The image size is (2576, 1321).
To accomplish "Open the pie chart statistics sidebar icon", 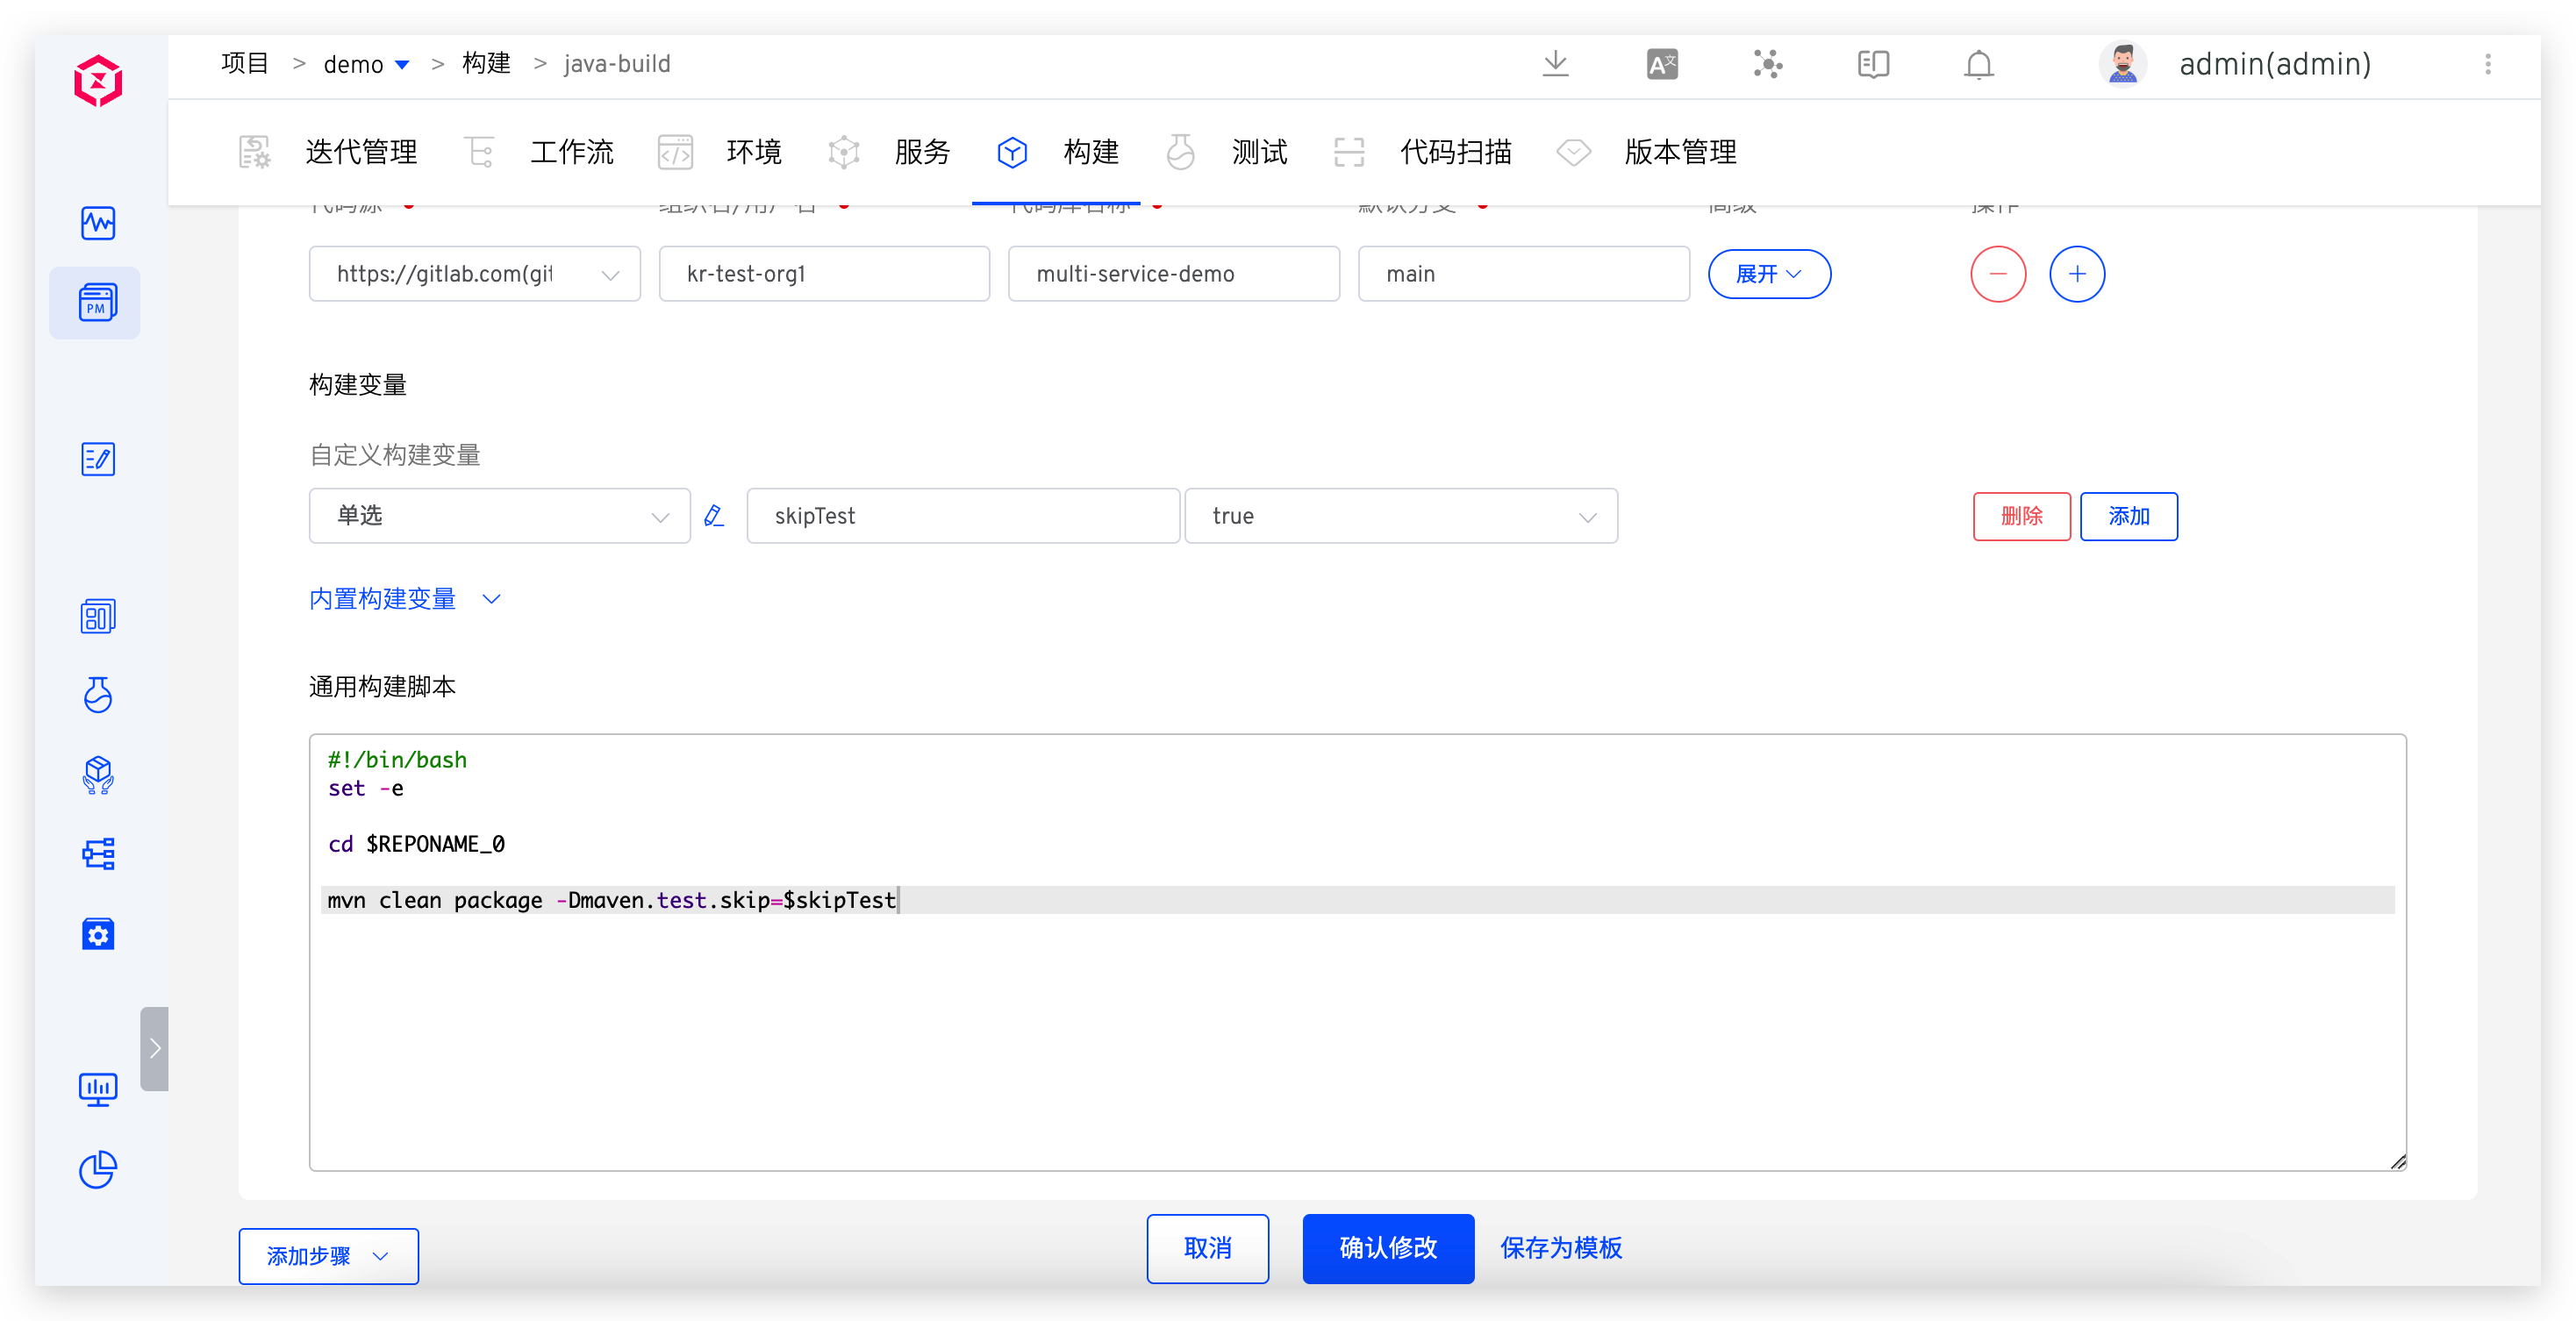I will coord(98,1169).
